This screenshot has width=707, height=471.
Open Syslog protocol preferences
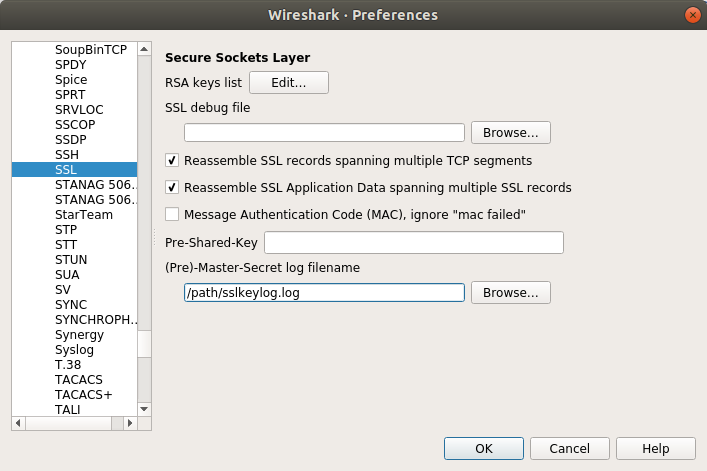pos(74,350)
